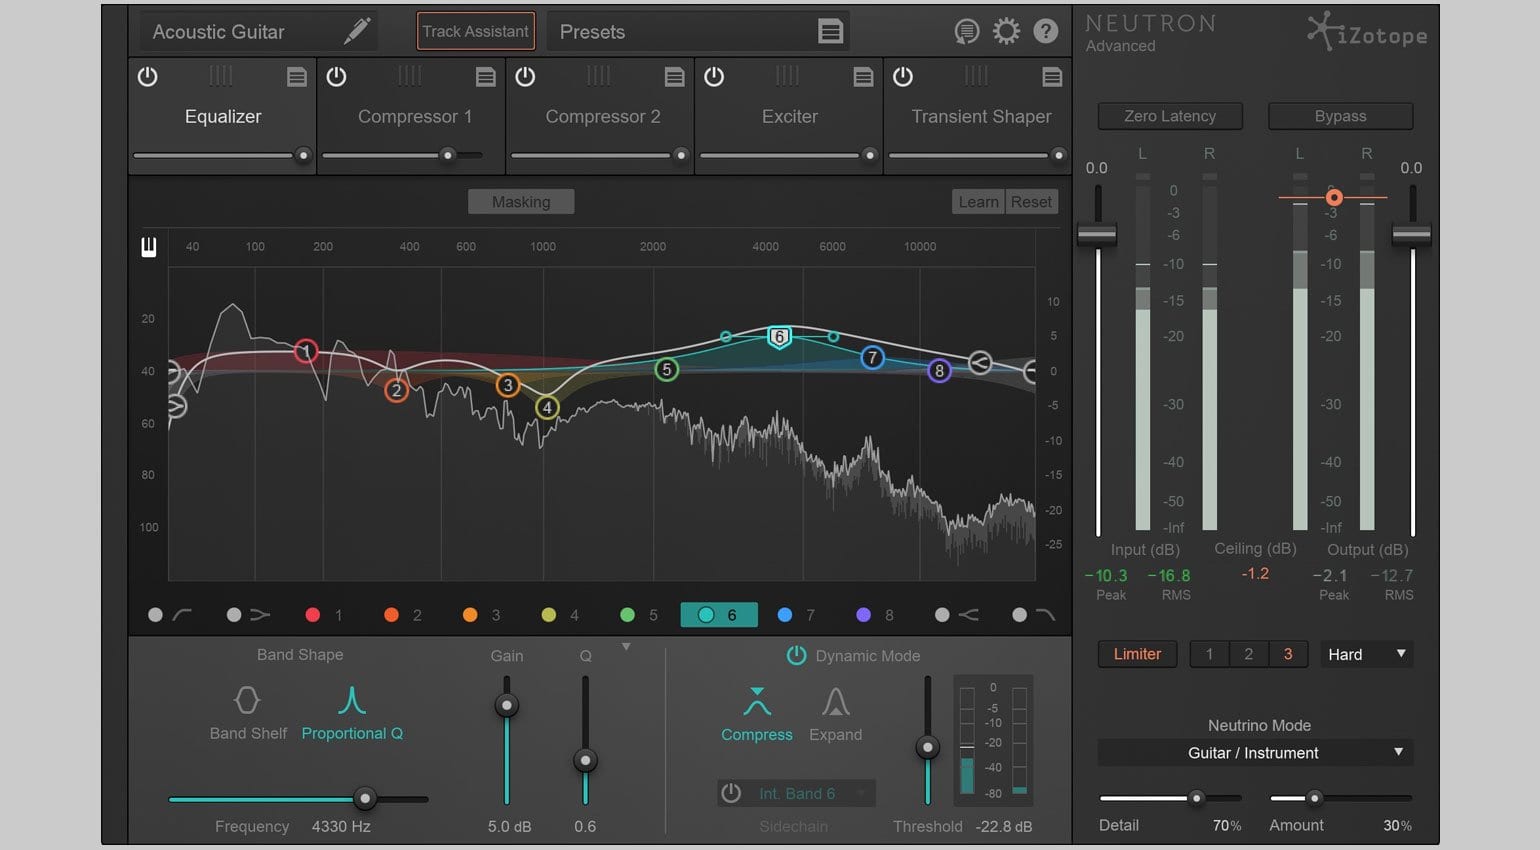1540x850 pixels.
Task: Select band 8 in the band row
Action: [876, 615]
